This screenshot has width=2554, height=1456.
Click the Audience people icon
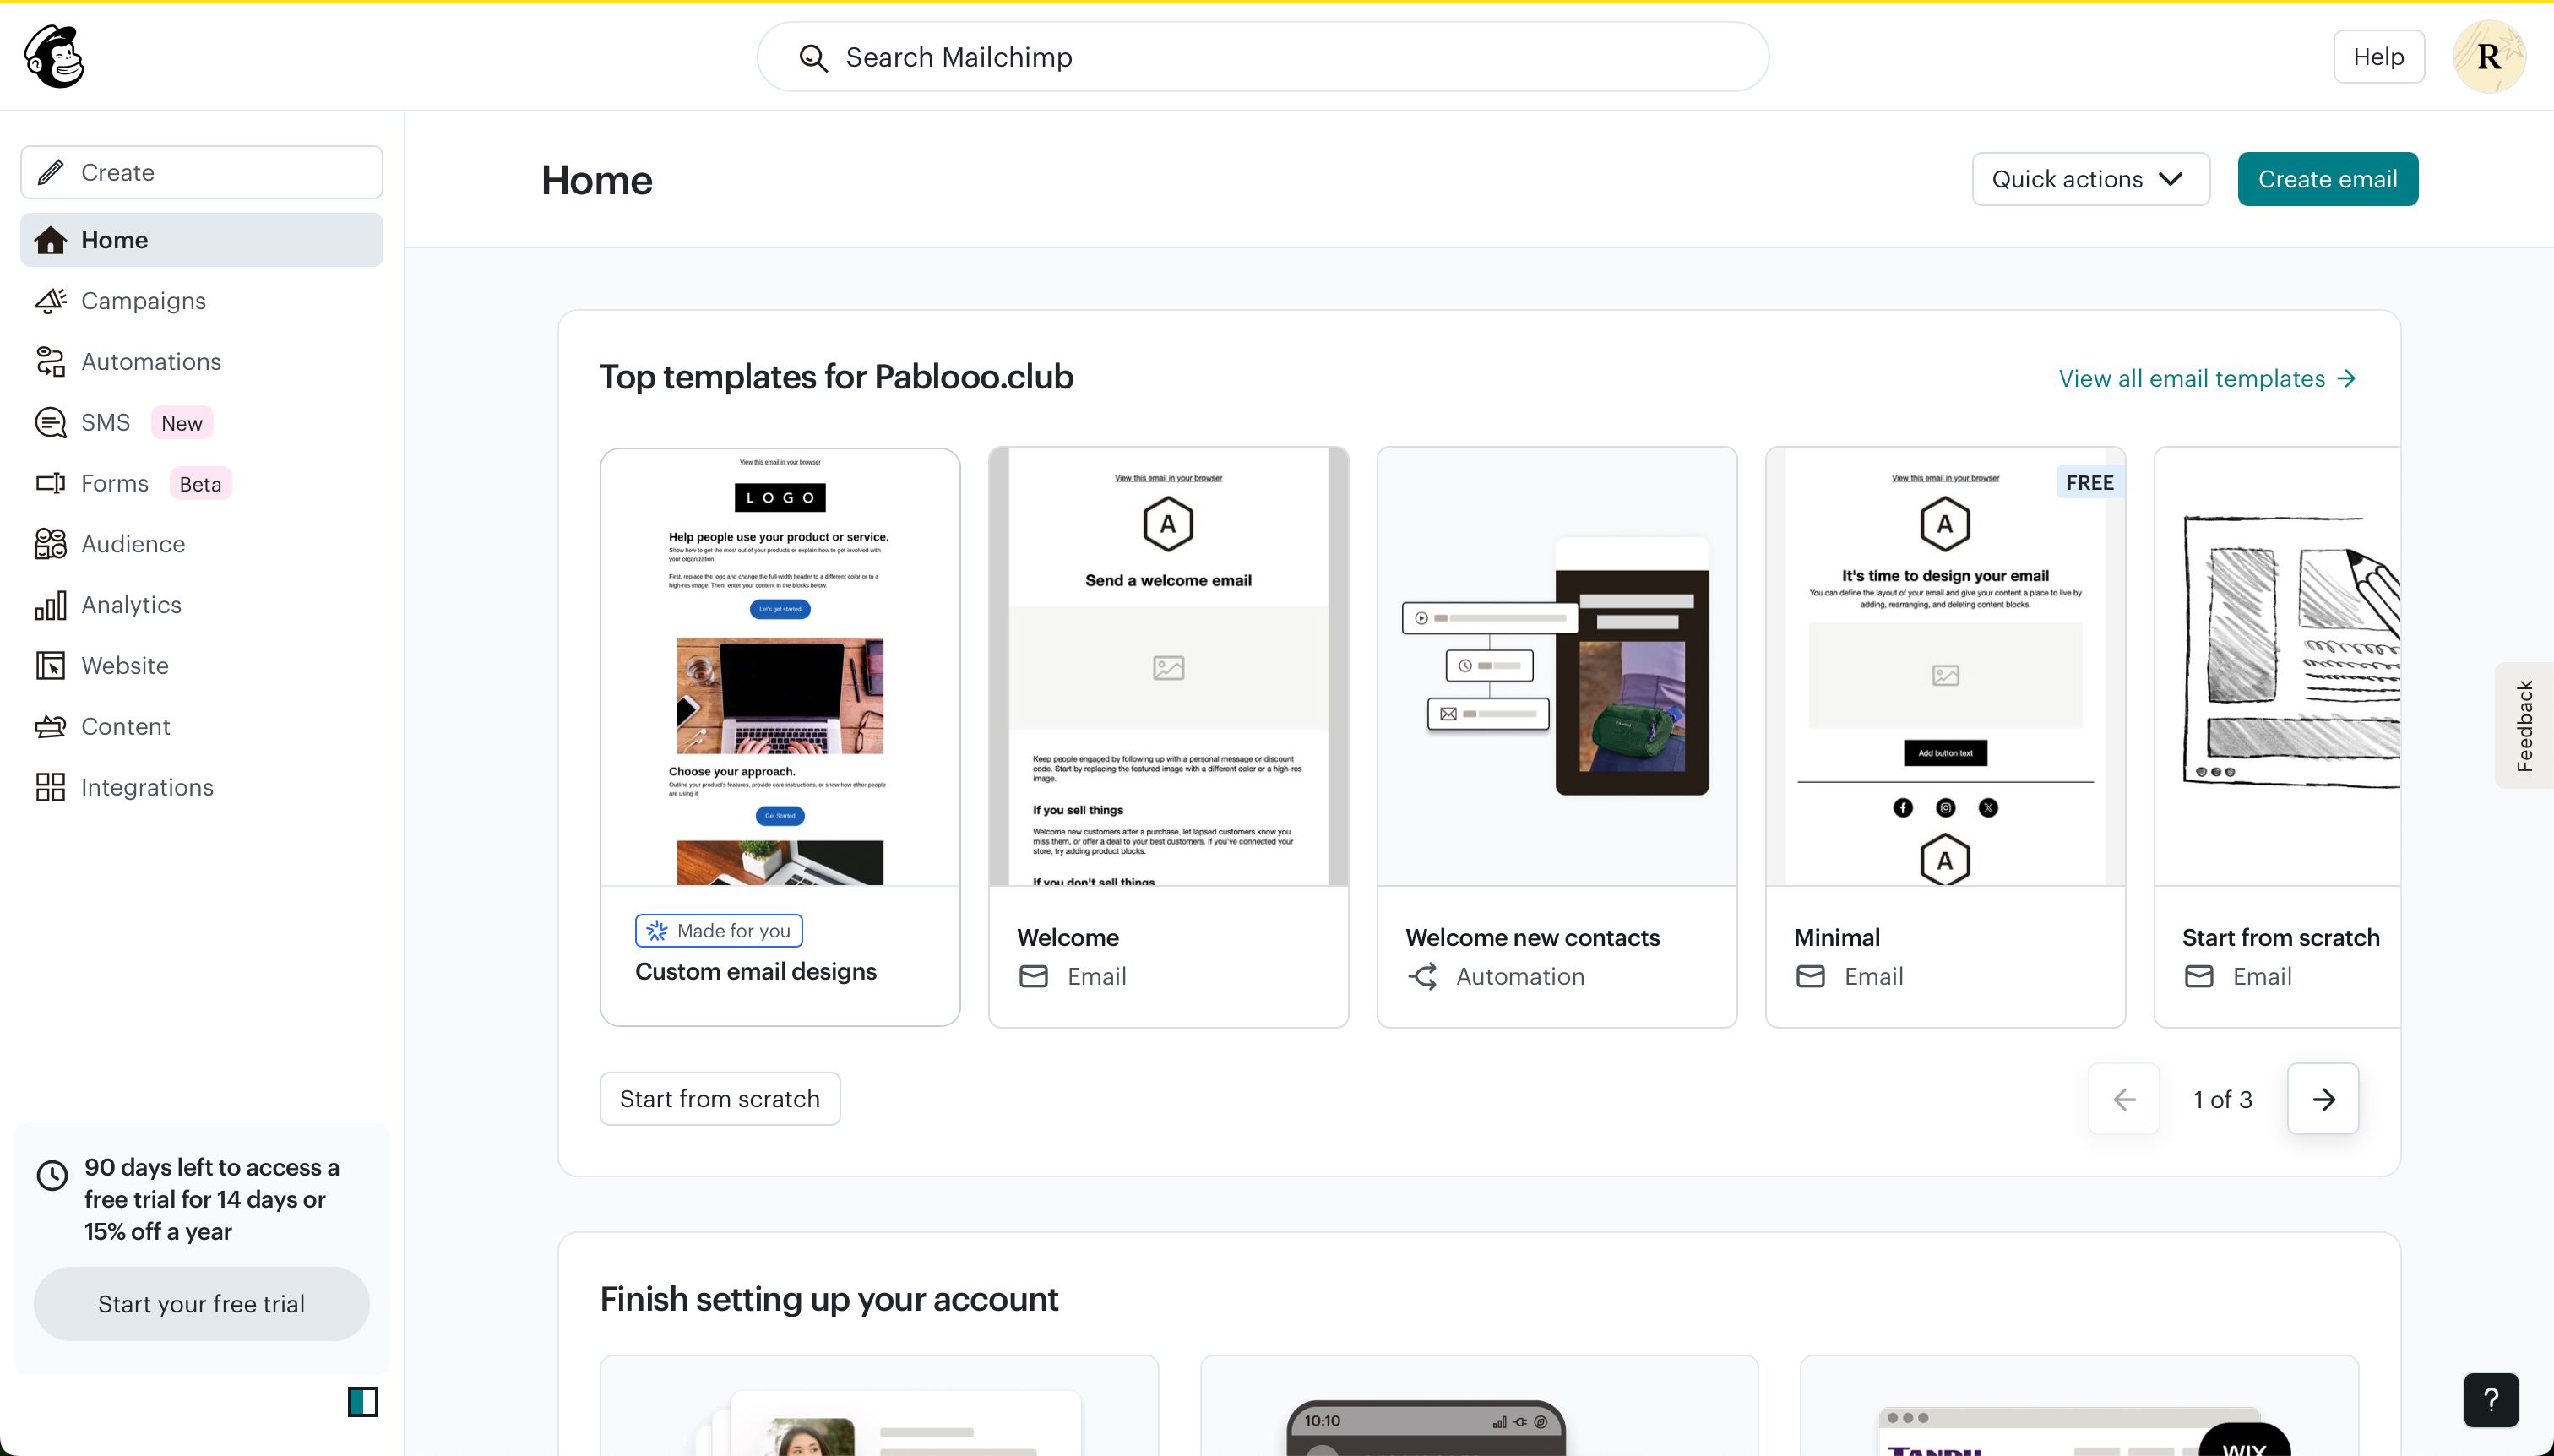click(x=50, y=544)
